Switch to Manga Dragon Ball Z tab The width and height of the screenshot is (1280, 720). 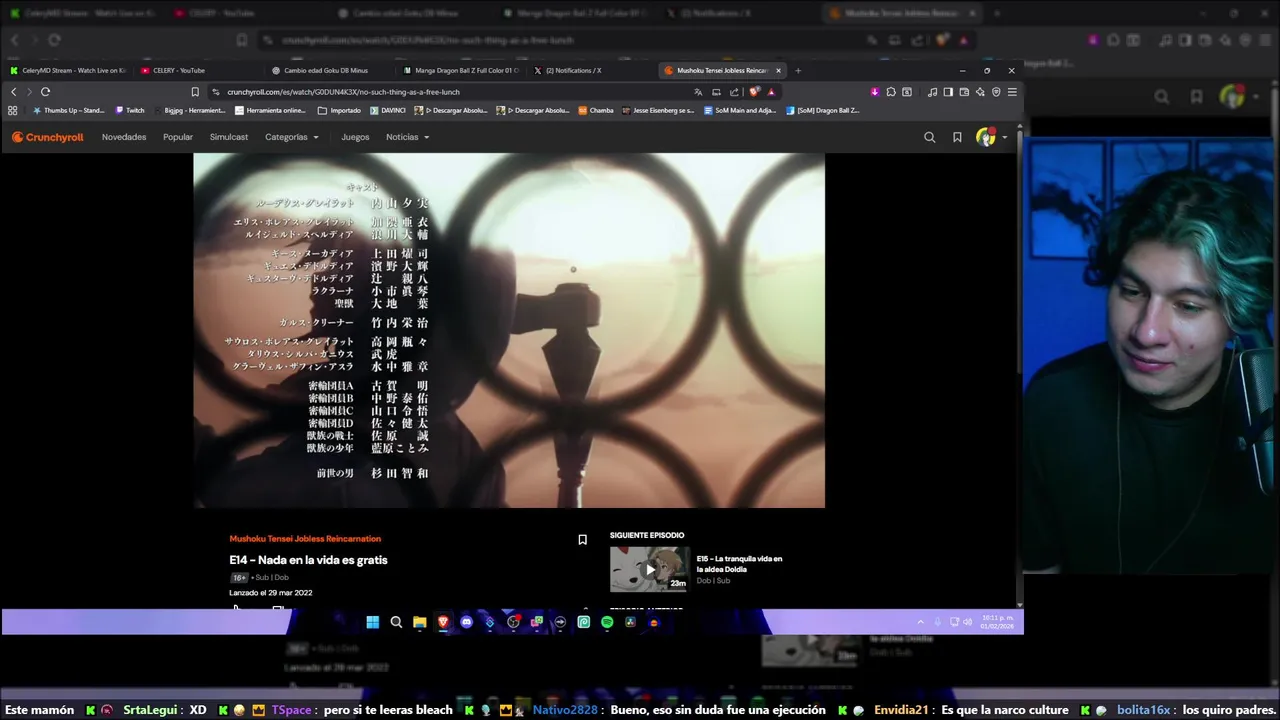[x=460, y=70]
